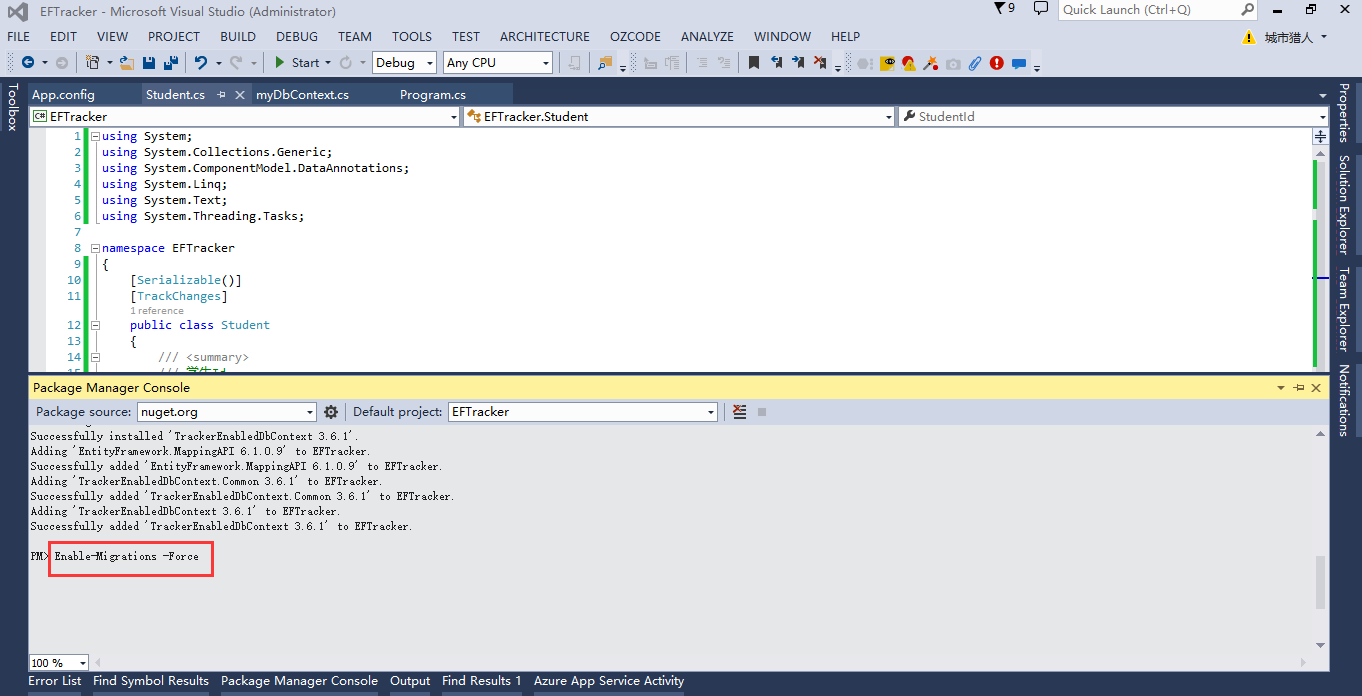Open the zoom 100 % dropdown
The width and height of the screenshot is (1362, 696).
[82, 663]
